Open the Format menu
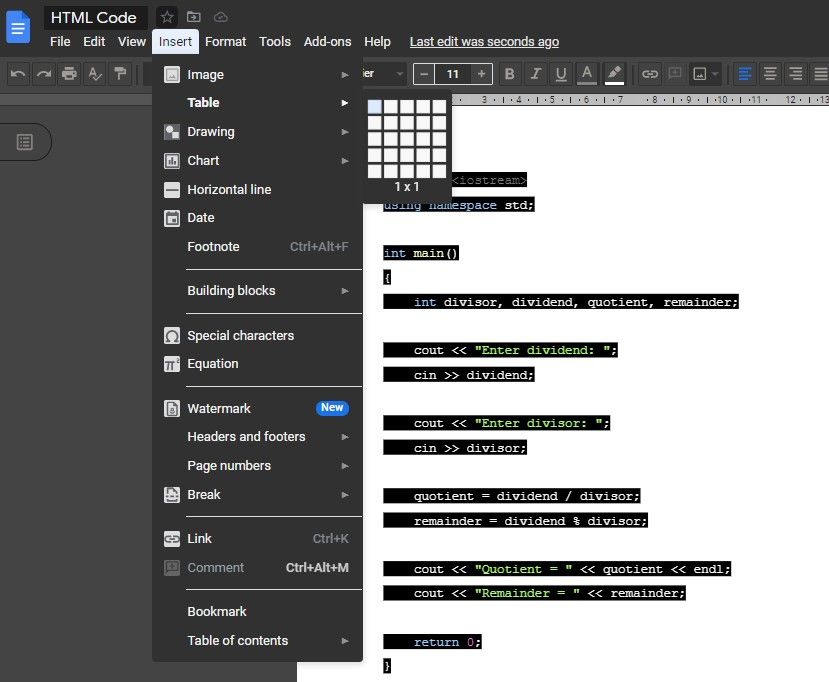This screenshot has width=829, height=682. click(225, 41)
